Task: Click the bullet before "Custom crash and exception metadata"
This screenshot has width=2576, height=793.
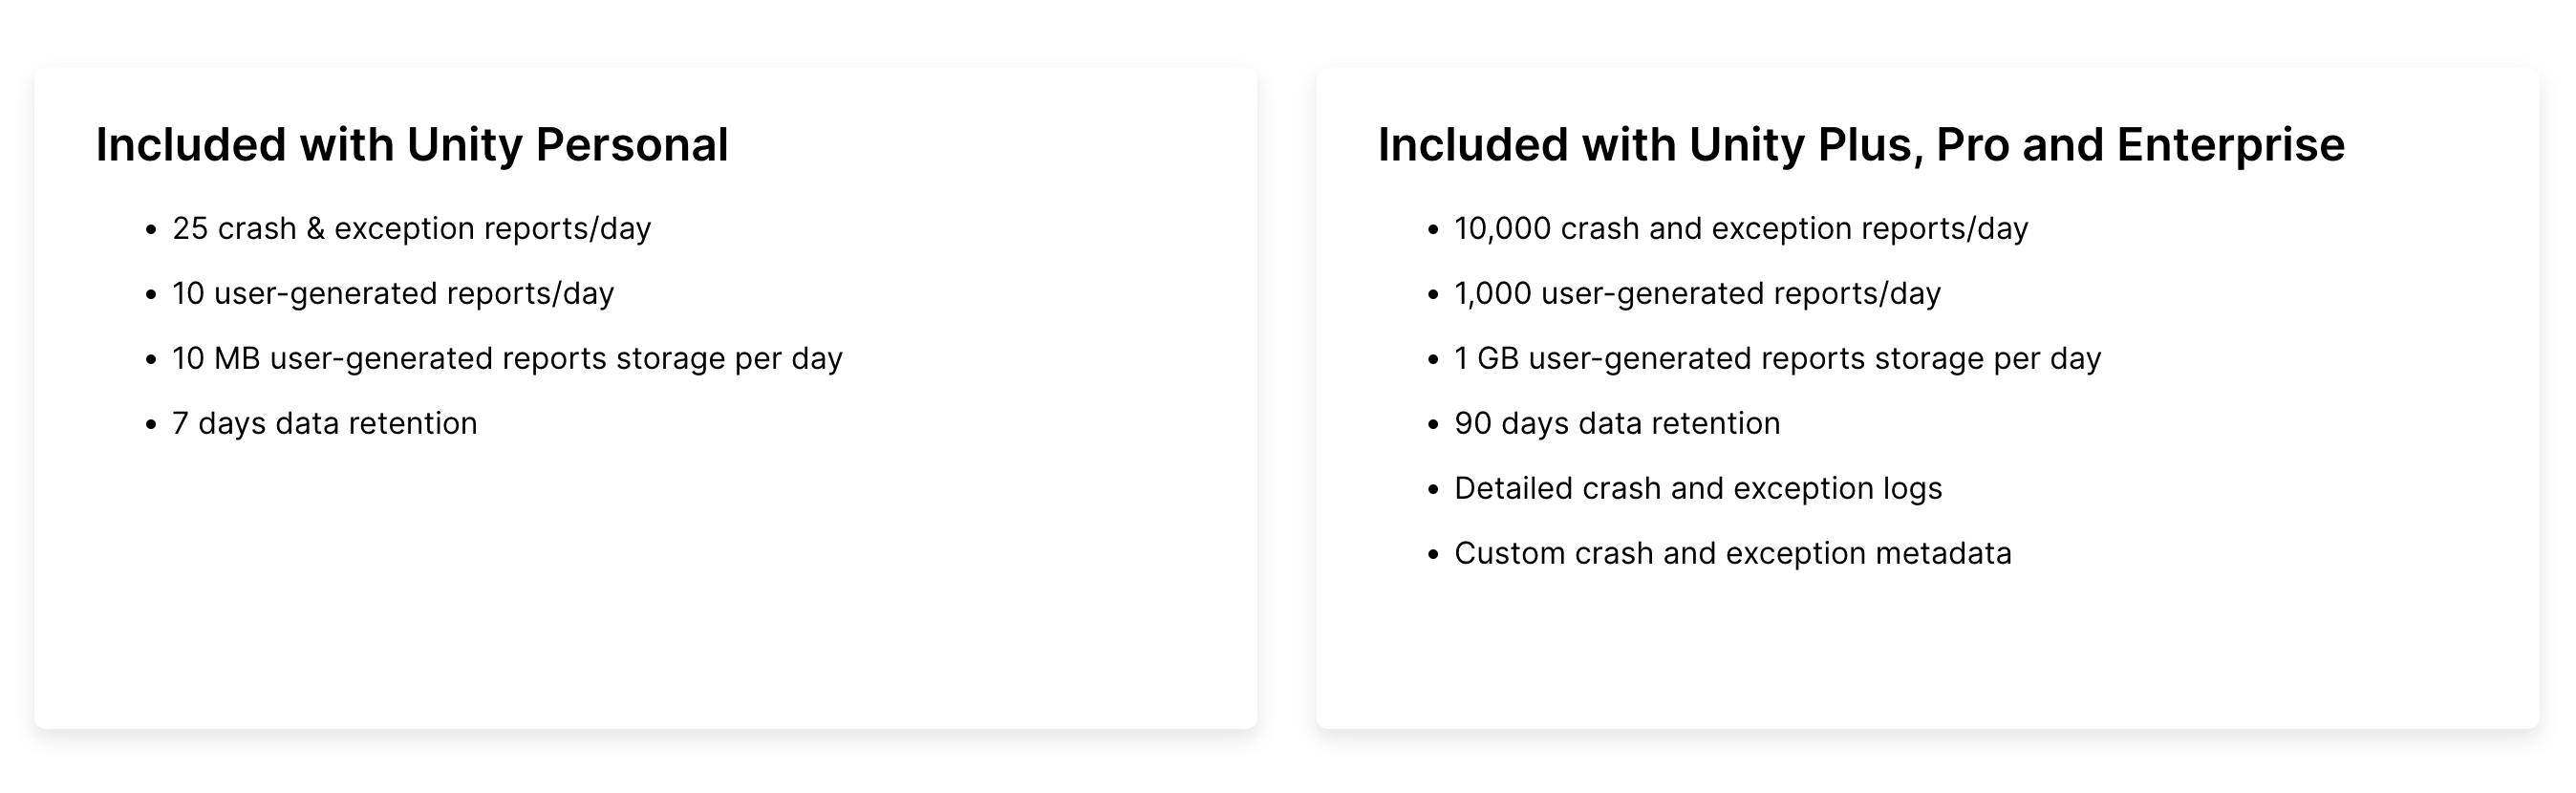Action: 1433,555
